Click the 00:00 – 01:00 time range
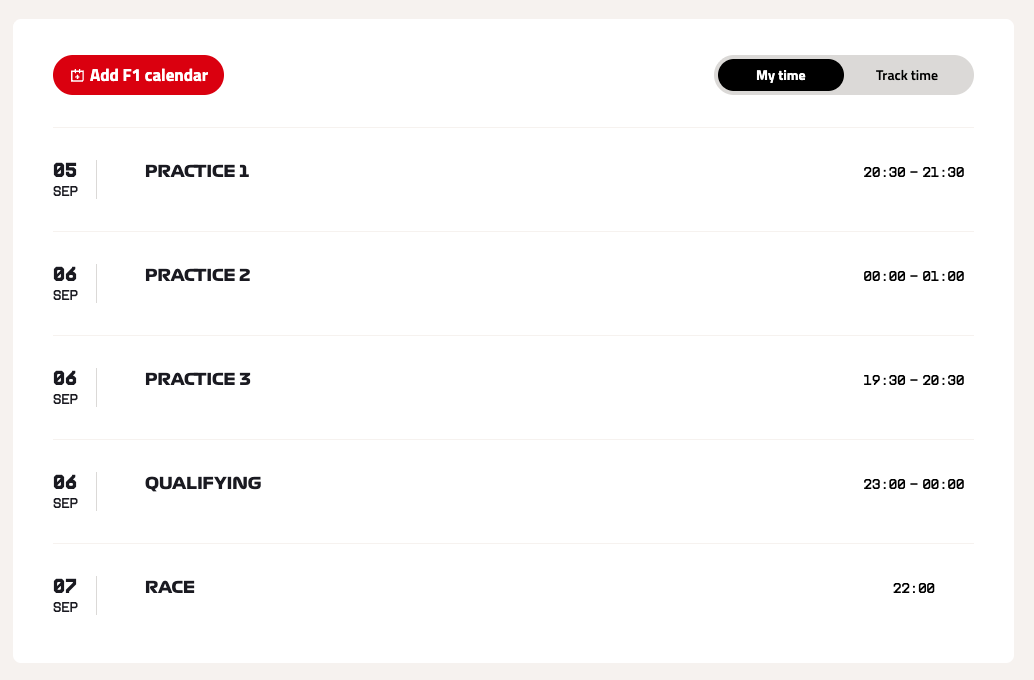The height and width of the screenshot is (680, 1034). pyautogui.click(x=913, y=276)
